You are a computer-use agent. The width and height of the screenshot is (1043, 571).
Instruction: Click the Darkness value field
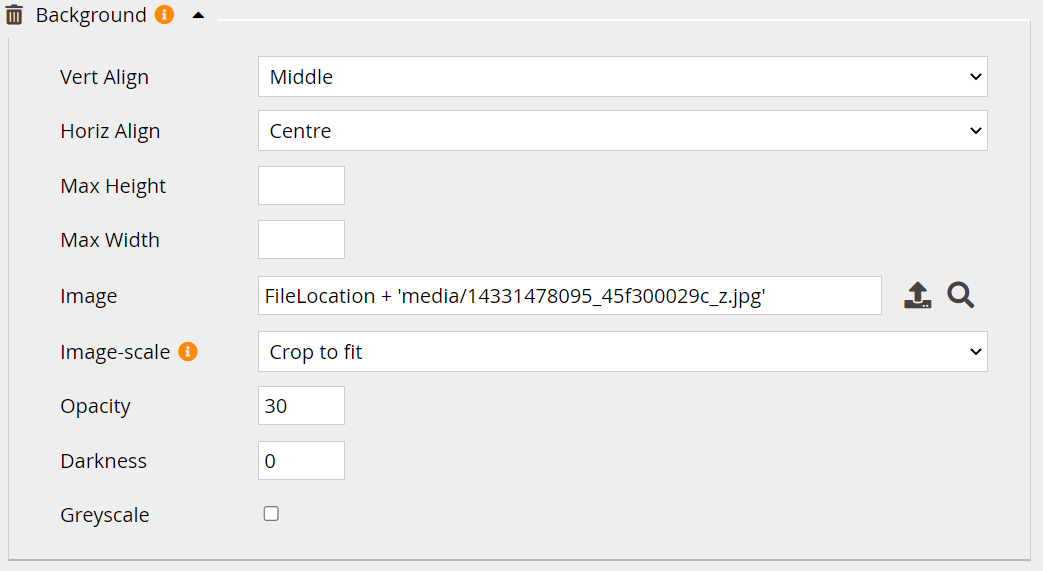point(301,461)
